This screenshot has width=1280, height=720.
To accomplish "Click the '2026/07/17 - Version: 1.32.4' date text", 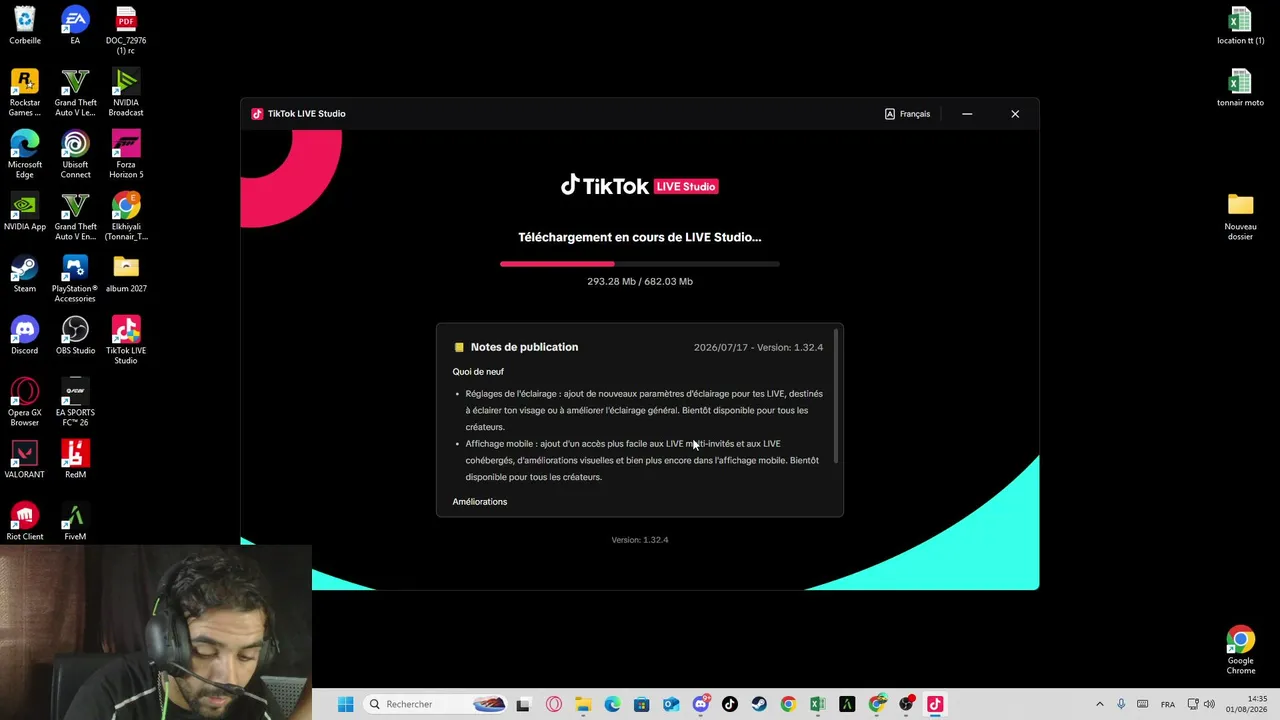I will click(x=758, y=348).
